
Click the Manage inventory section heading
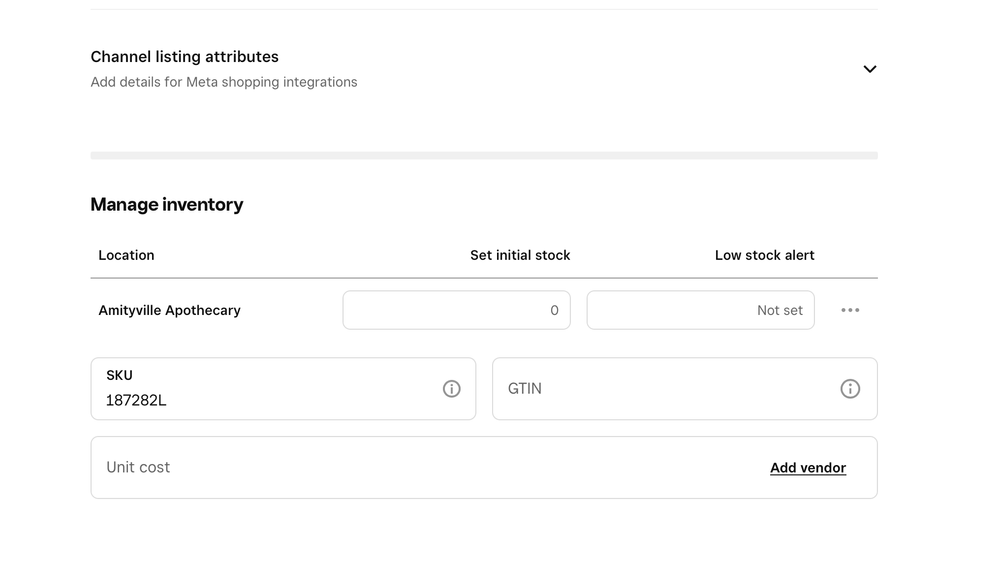[167, 205]
